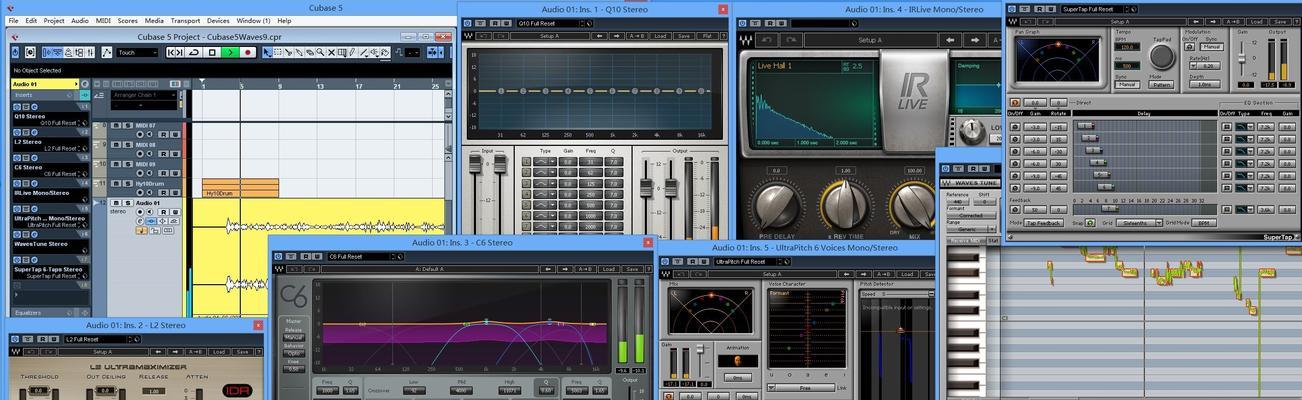
Task: Mute the MIDI 07 track
Action: pos(116,125)
